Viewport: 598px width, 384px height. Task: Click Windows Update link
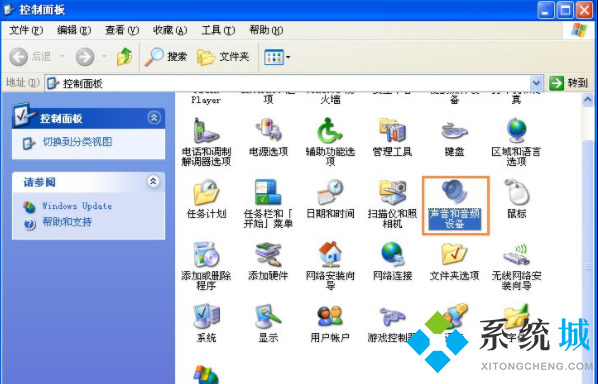77,206
